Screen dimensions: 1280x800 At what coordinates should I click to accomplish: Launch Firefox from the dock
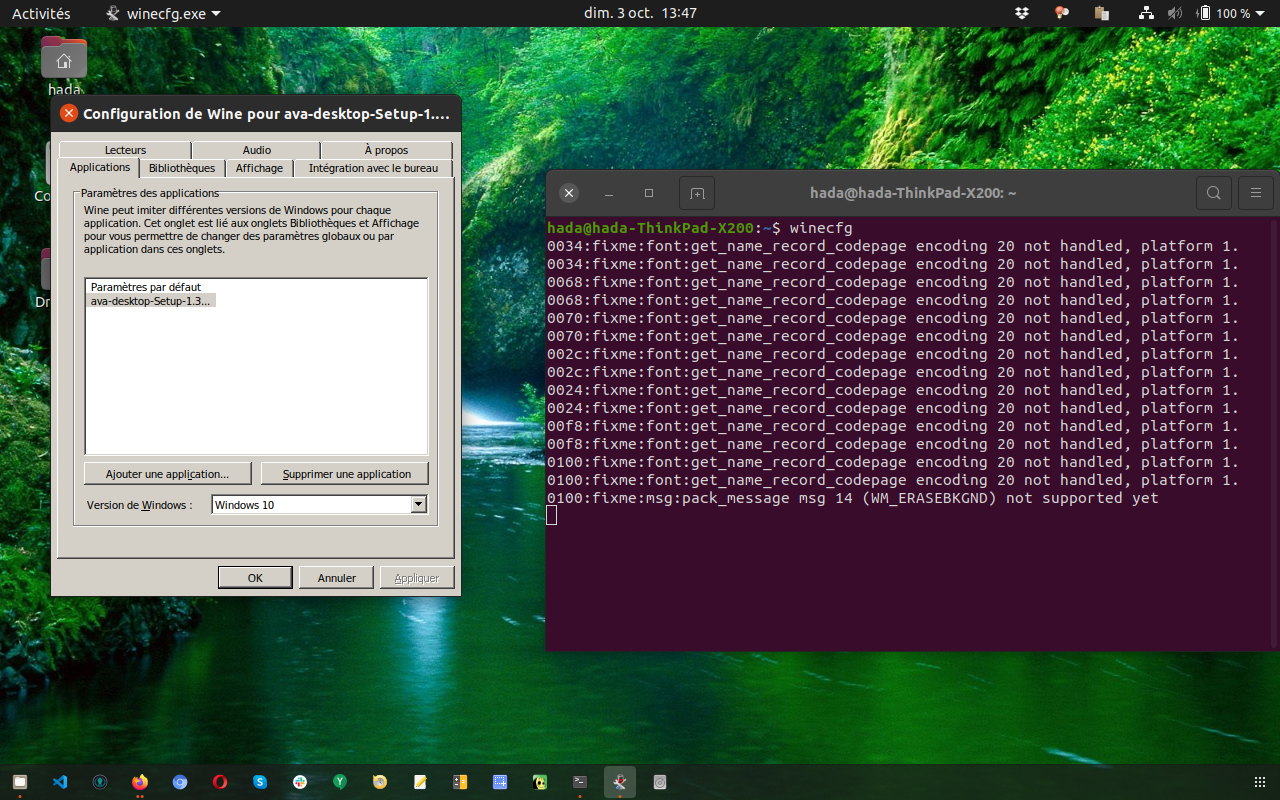(x=140, y=782)
